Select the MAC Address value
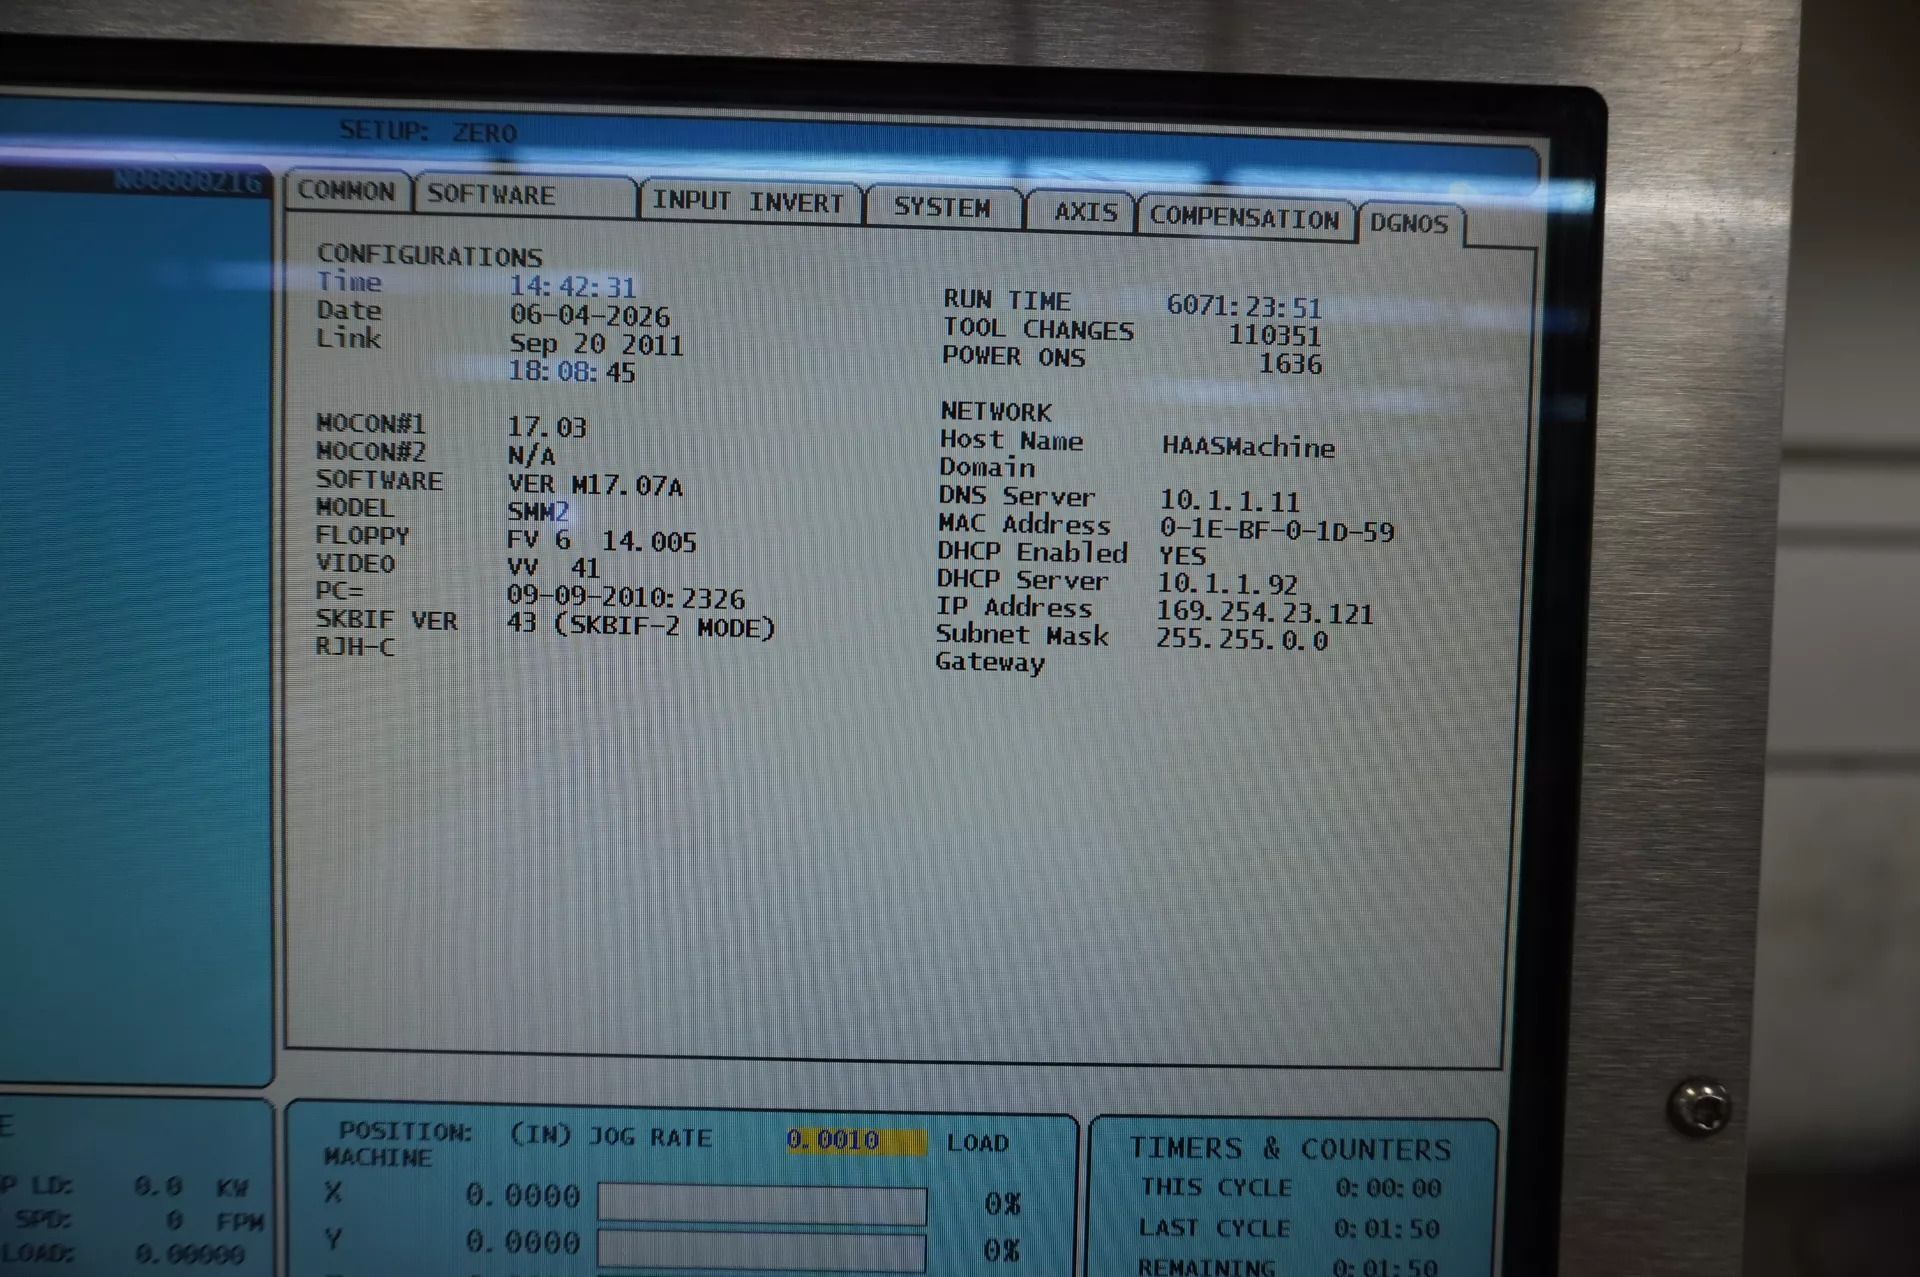This screenshot has width=1920, height=1277. pos(1277,530)
